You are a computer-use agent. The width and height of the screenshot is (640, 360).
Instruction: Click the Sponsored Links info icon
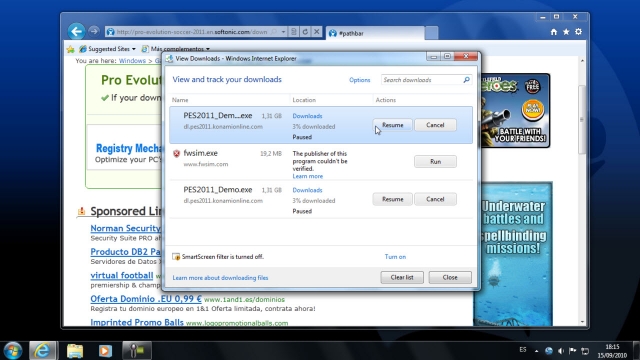tap(82, 211)
